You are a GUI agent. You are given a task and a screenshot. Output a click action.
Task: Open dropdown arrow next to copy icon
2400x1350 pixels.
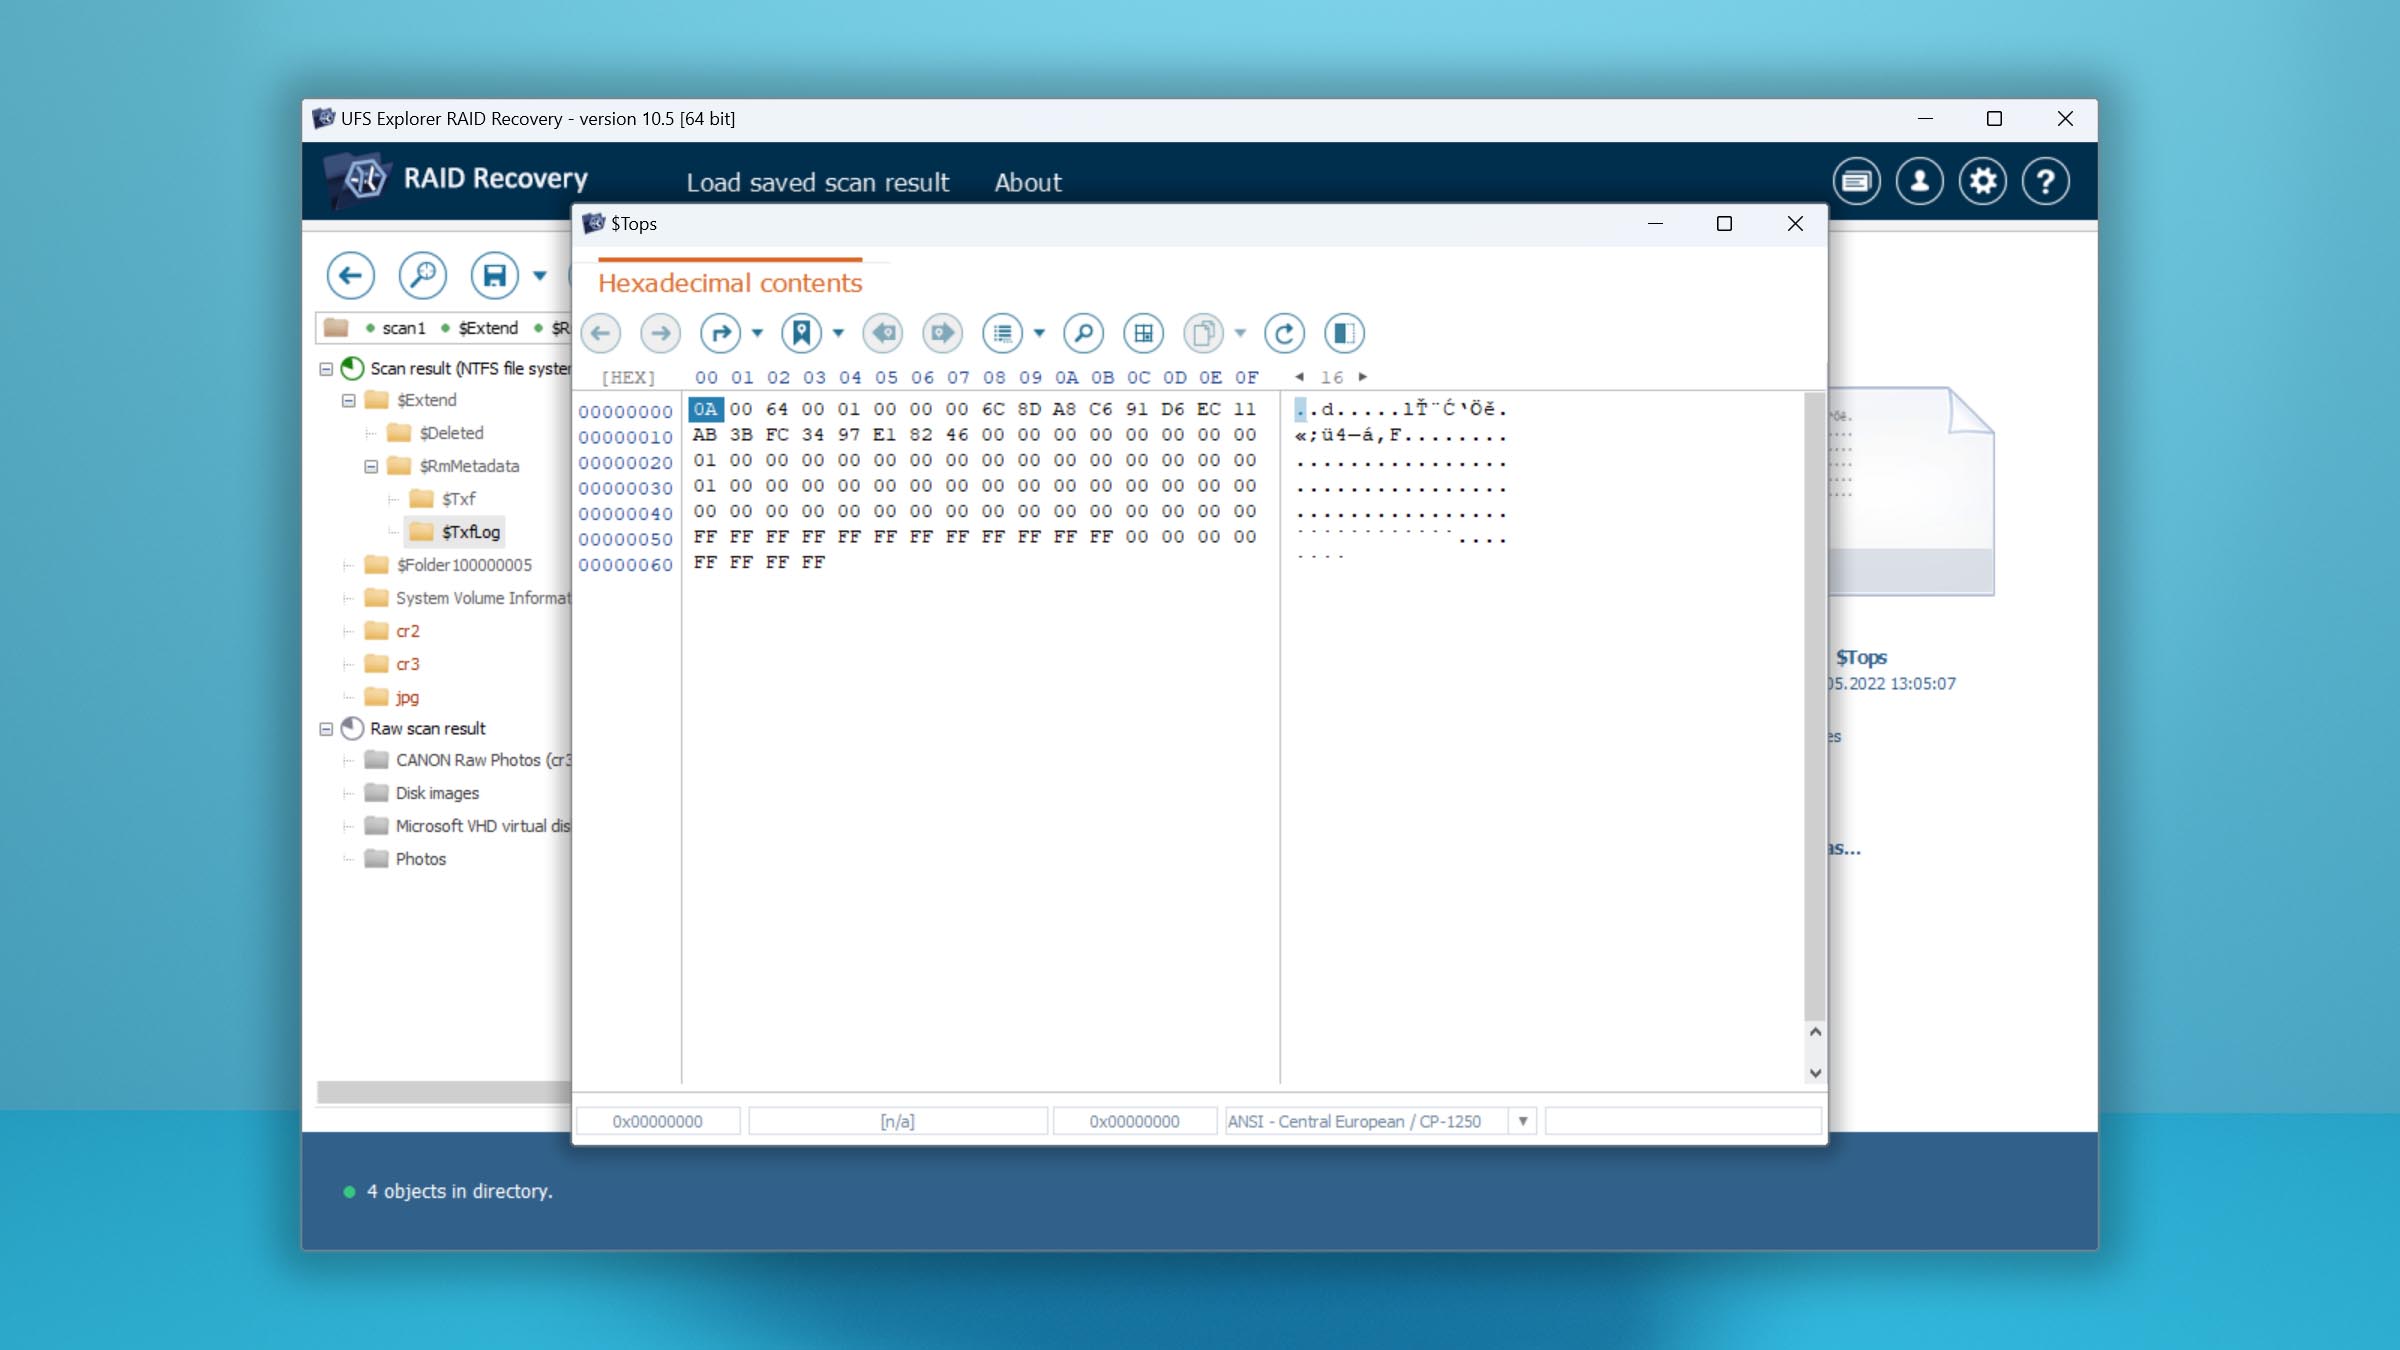(x=1240, y=333)
